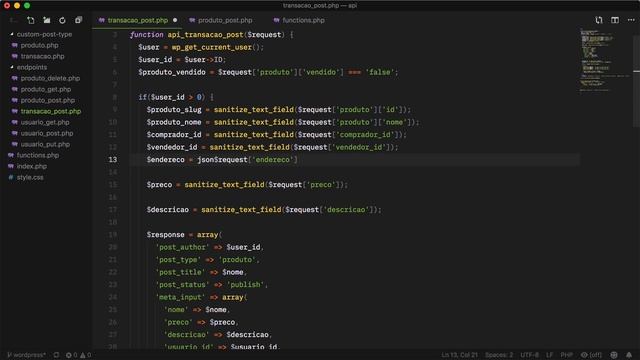Click Ln 13, Col 21 in status bar

[x=459, y=355]
